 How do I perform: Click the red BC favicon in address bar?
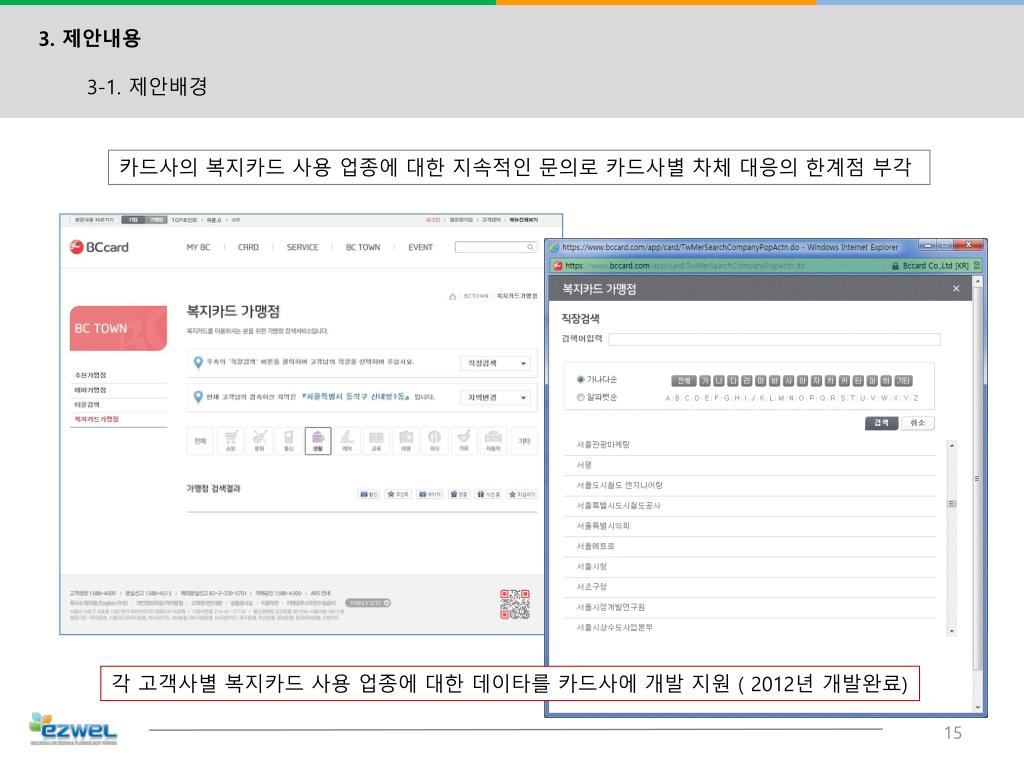coord(558,266)
